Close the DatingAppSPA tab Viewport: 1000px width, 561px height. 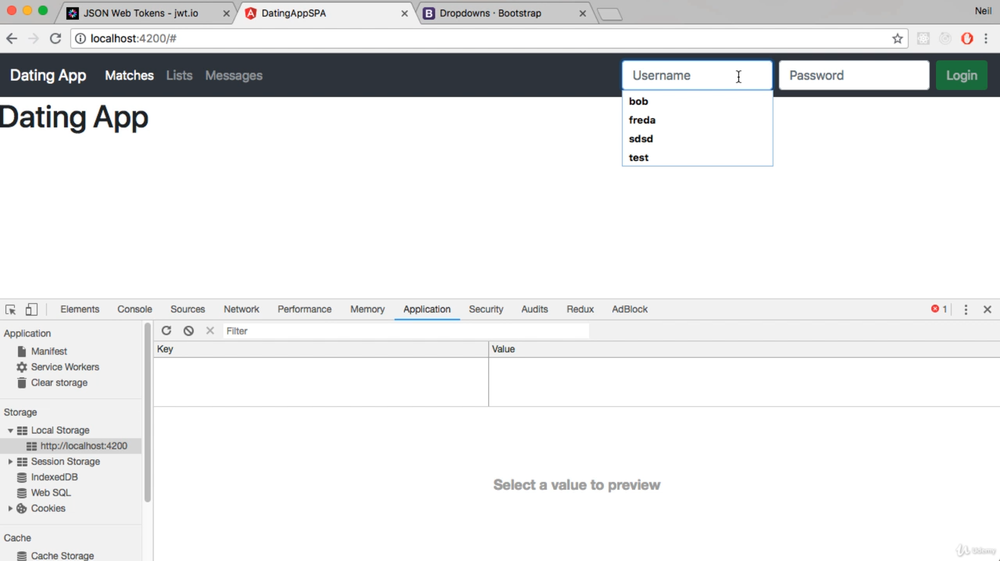[x=404, y=13]
